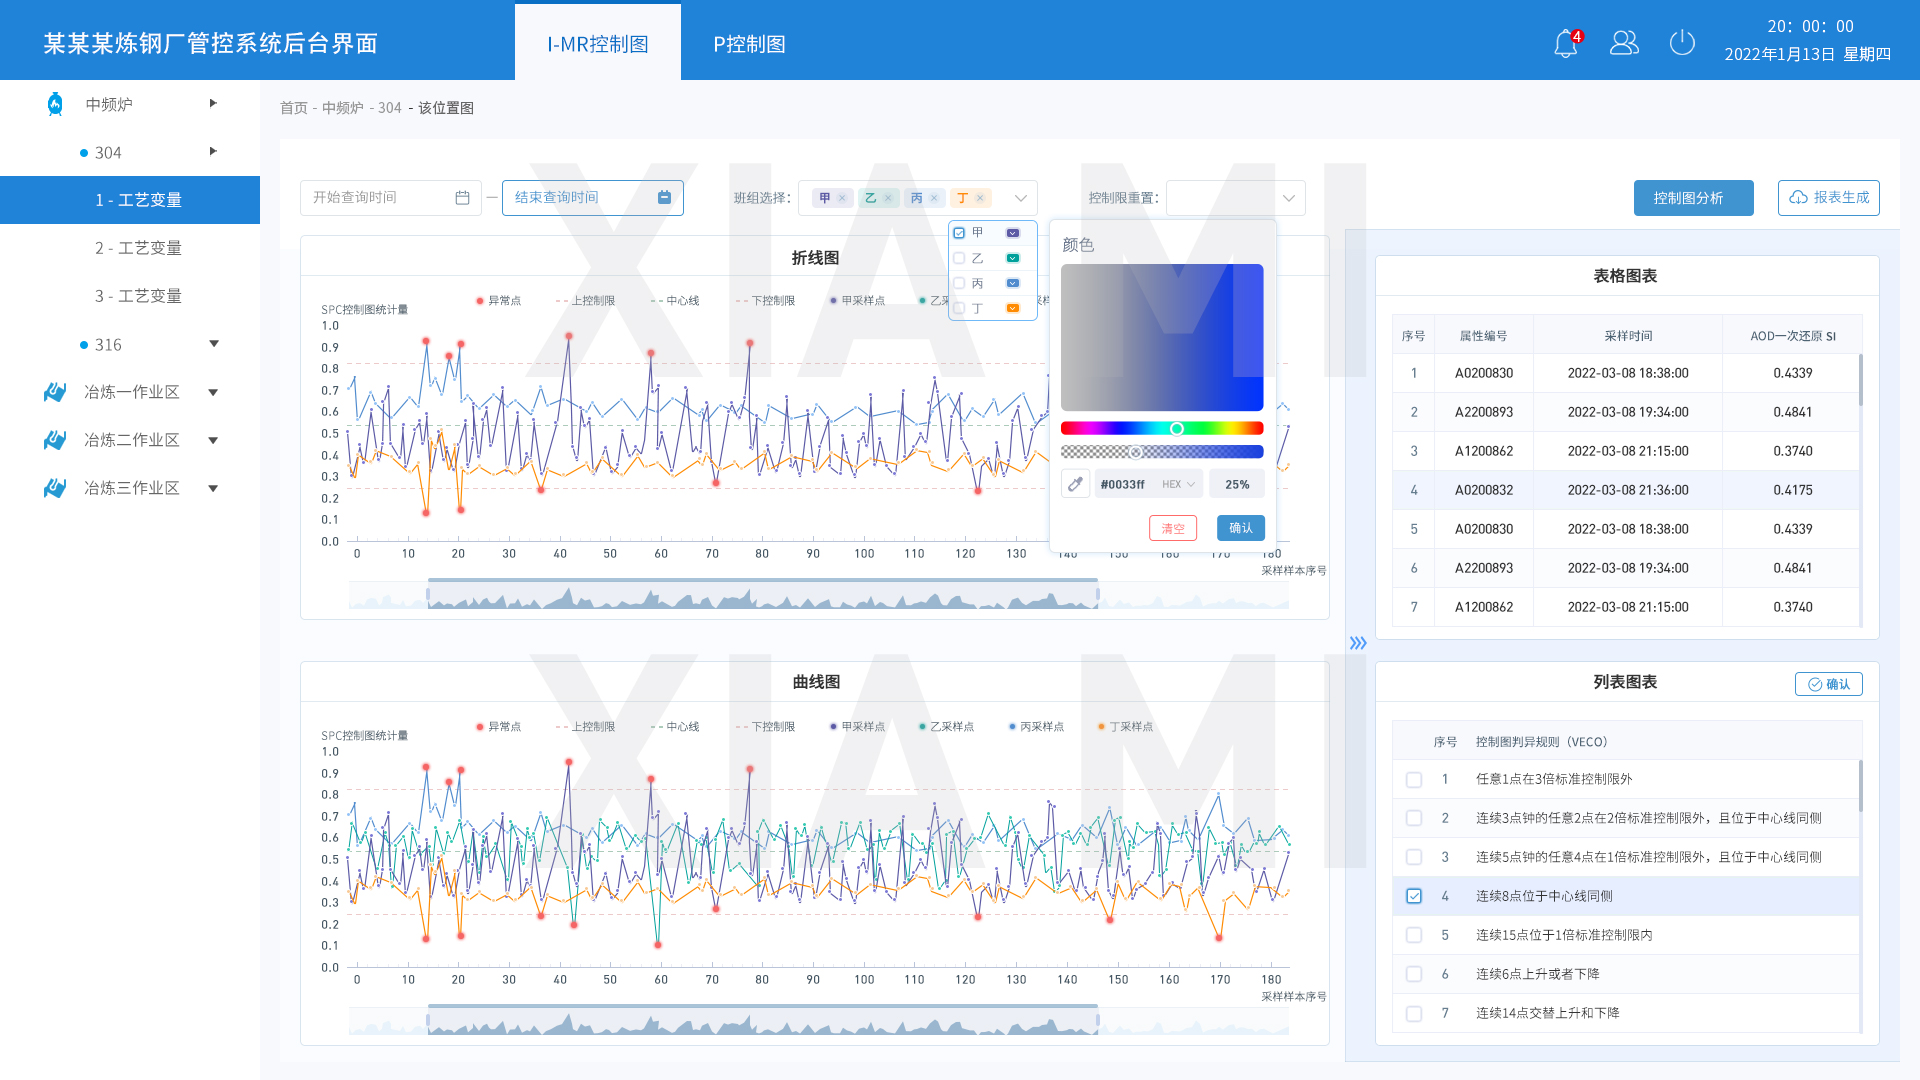
Task: Click the 报表生成 button
Action: (x=1828, y=198)
